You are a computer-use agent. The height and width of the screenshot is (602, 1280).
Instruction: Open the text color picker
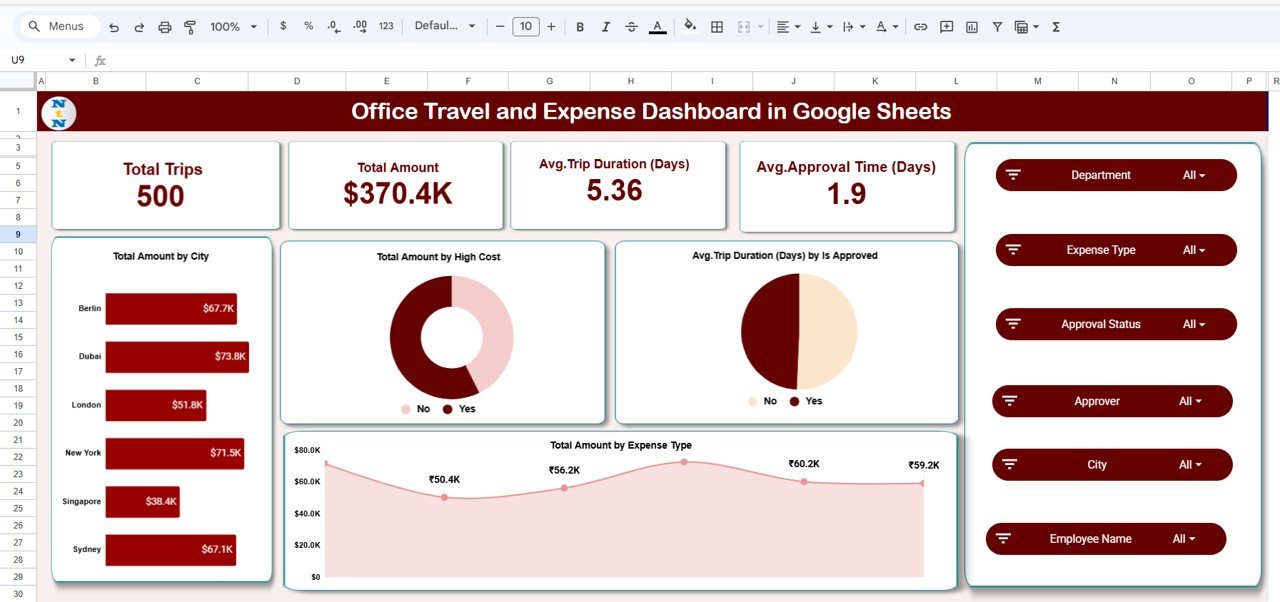(657, 26)
